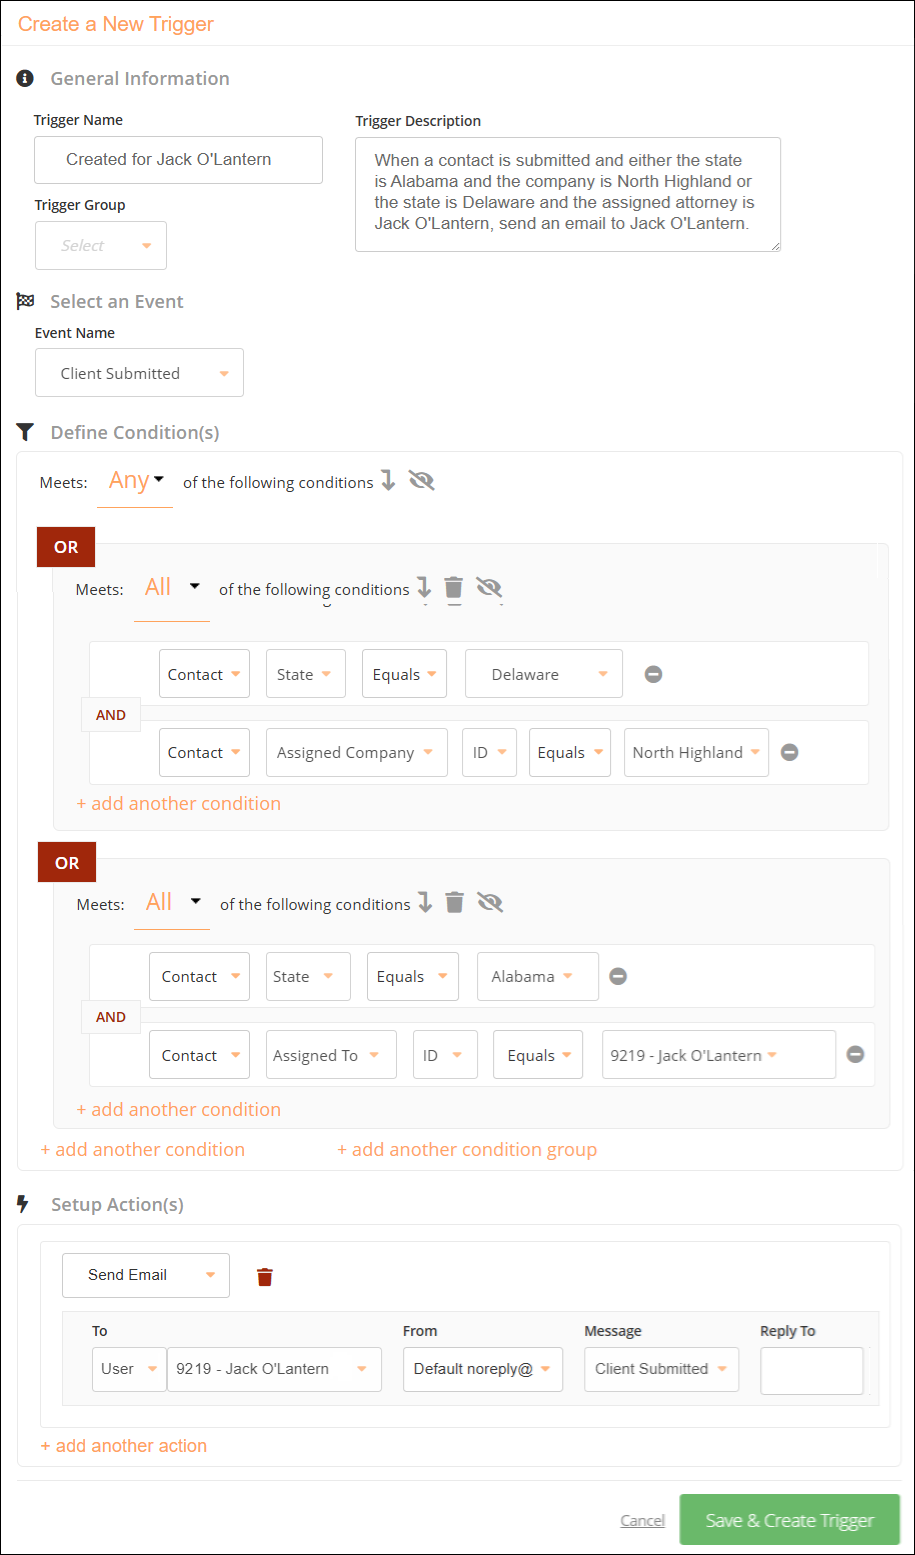Delete the Delaware condition group with trash icon

coord(453,587)
